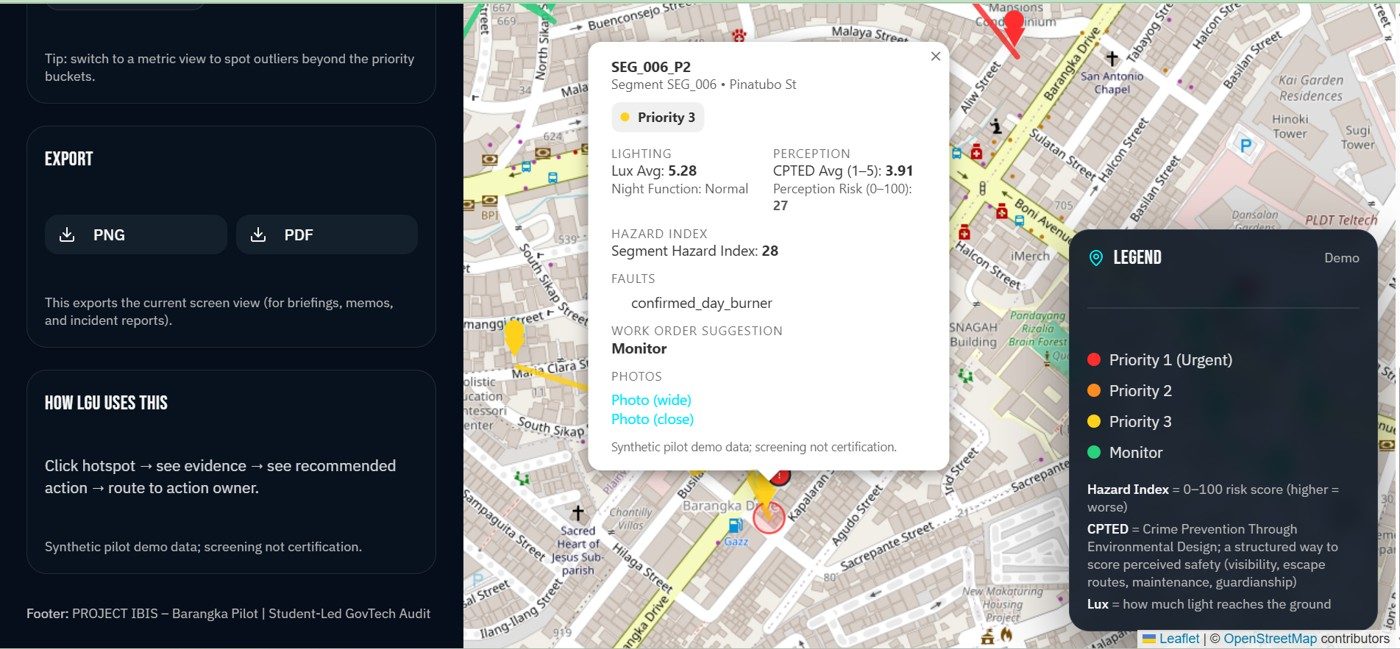This screenshot has width=1400, height=649.
Task: Click the EXPORT section heading
Action: [x=69, y=159]
